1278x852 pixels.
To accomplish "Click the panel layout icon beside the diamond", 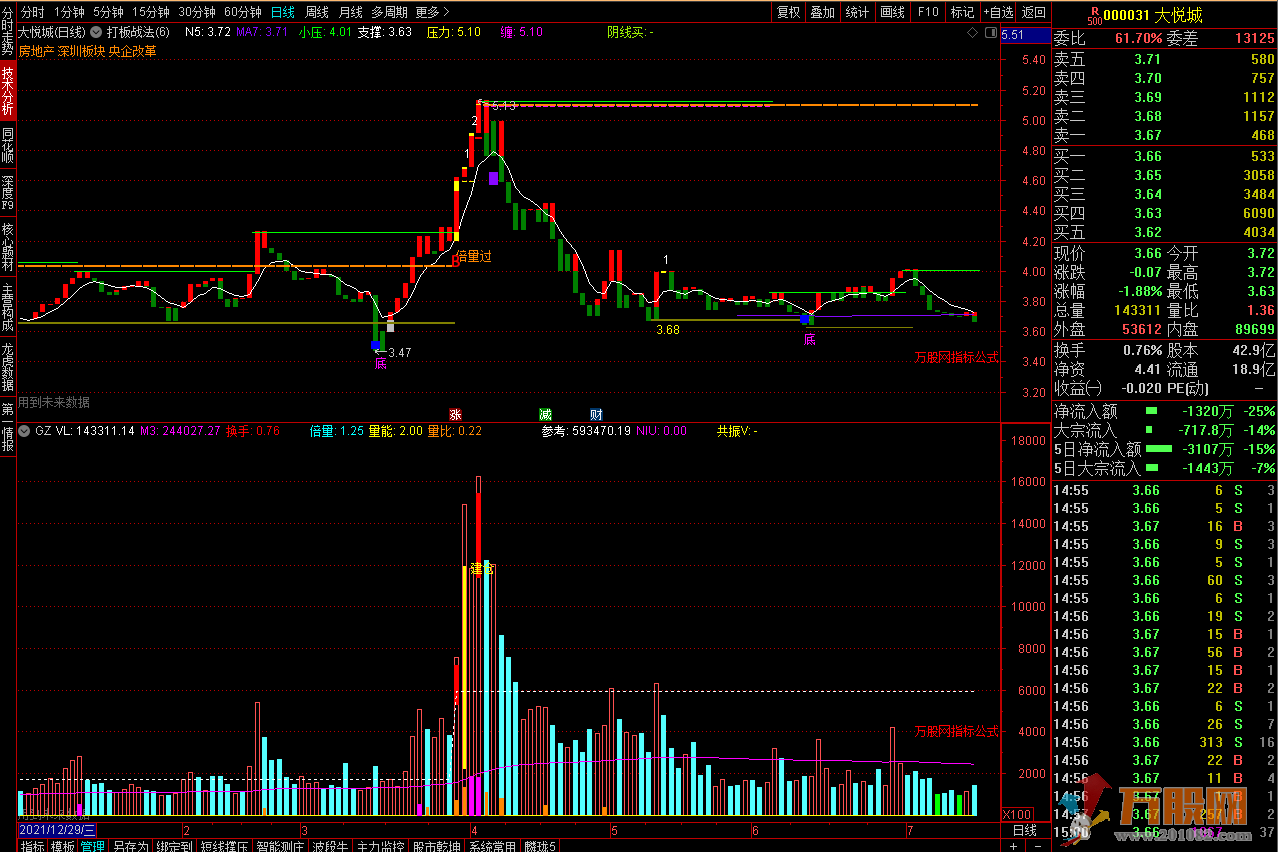I will pos(990,33).
